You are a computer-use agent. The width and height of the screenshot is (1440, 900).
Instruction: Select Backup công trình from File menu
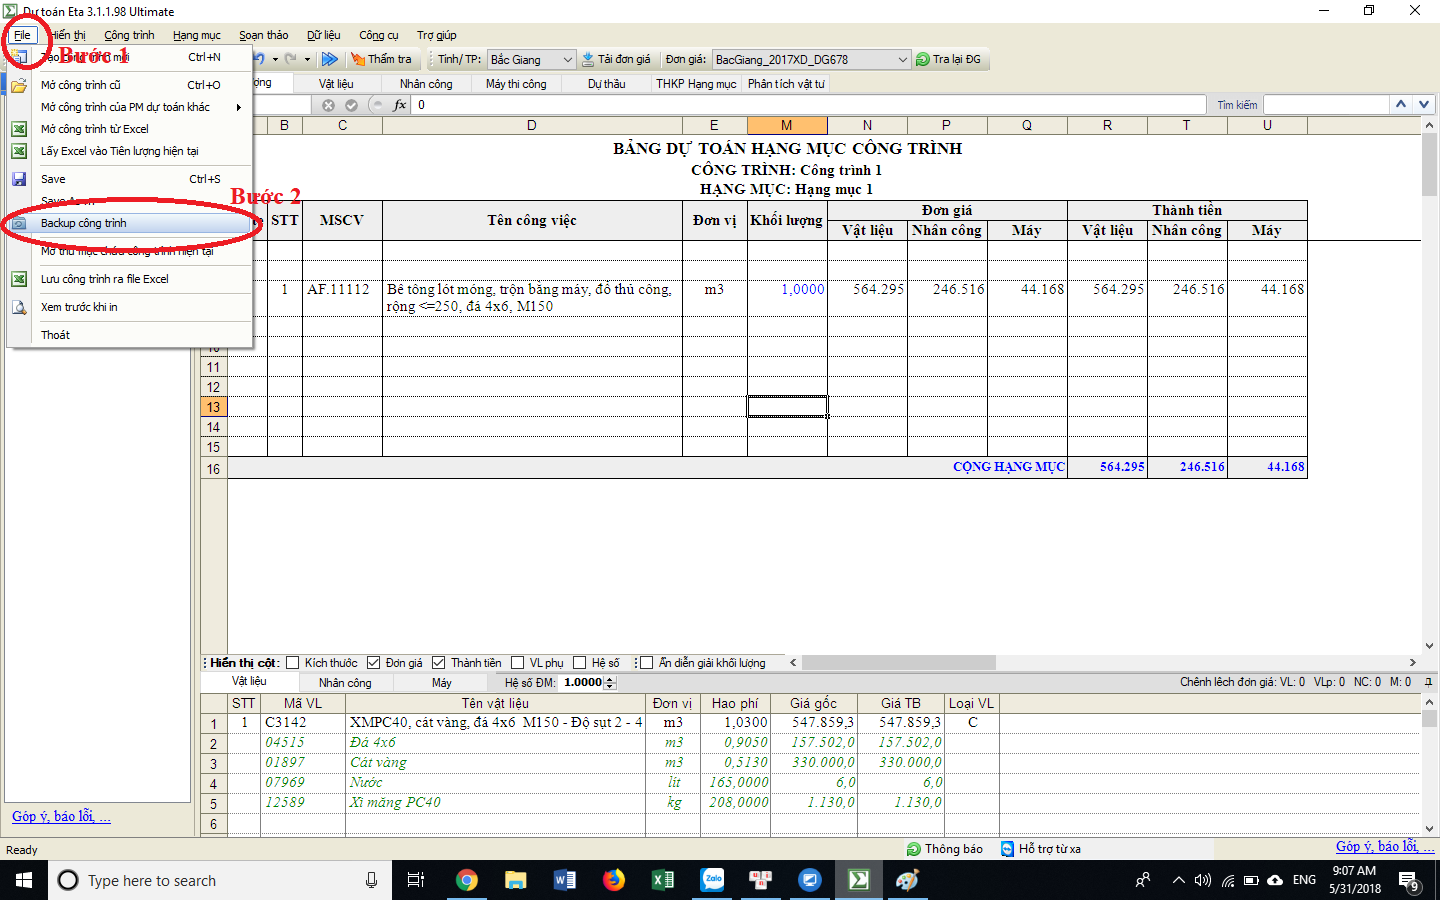[84, 223]
